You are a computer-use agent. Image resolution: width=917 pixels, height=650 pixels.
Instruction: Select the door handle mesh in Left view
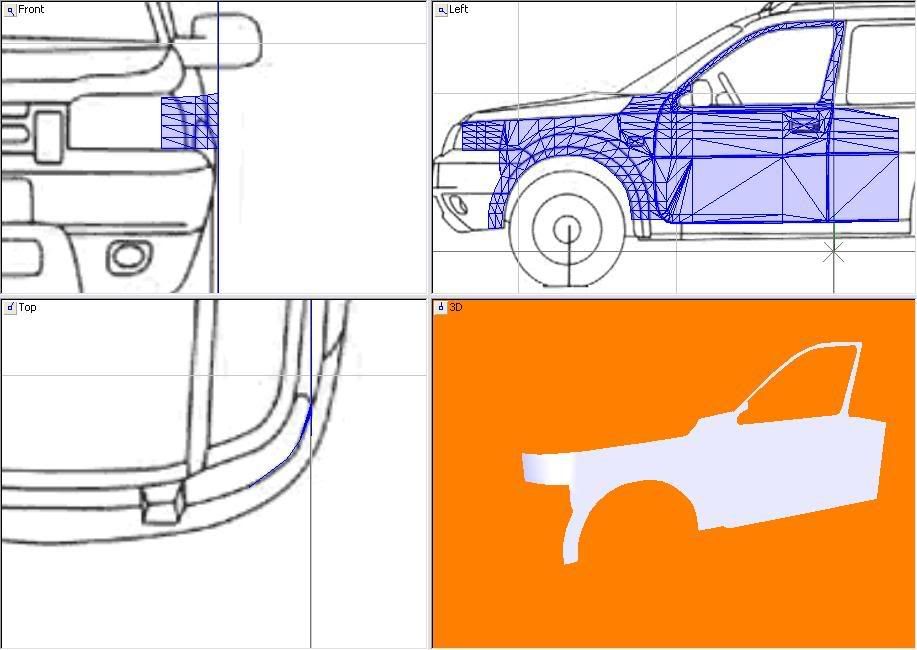click(804, 123)
